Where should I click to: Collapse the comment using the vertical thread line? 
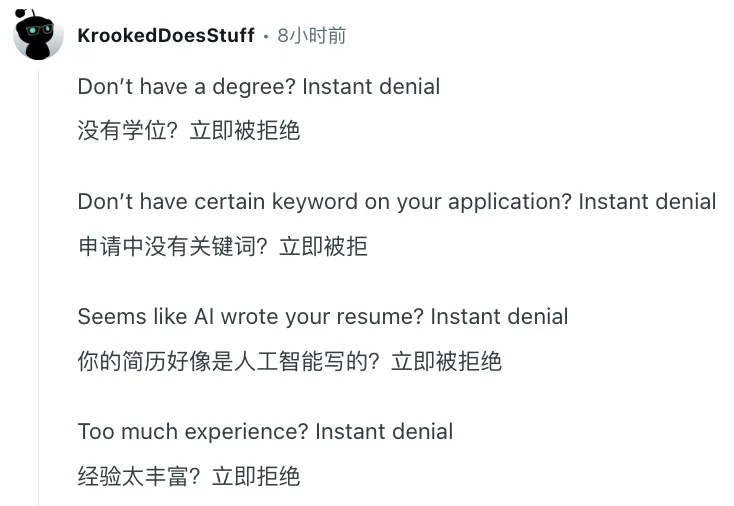tap(38, 288)
